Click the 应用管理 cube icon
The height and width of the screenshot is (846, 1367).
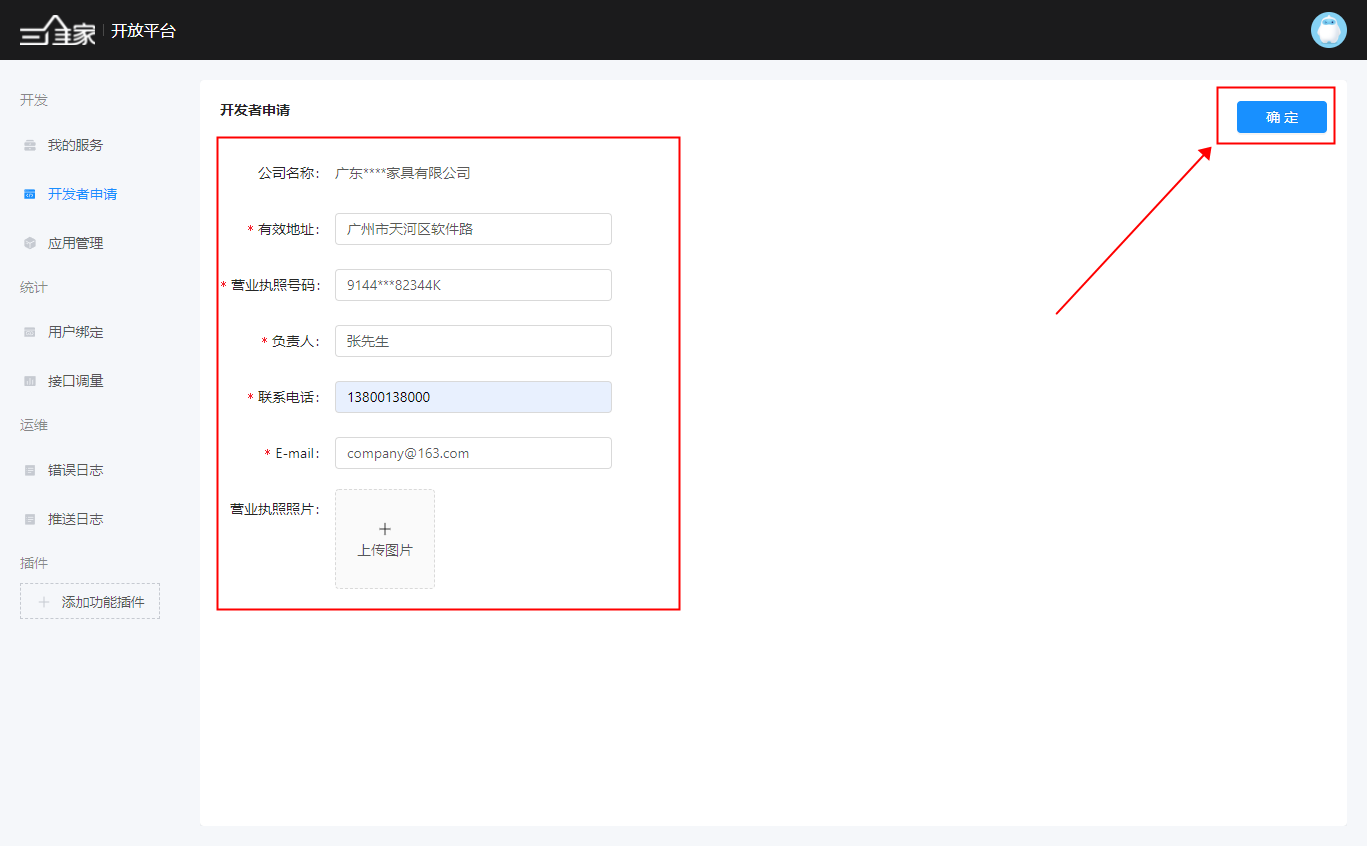pos(30,243)
